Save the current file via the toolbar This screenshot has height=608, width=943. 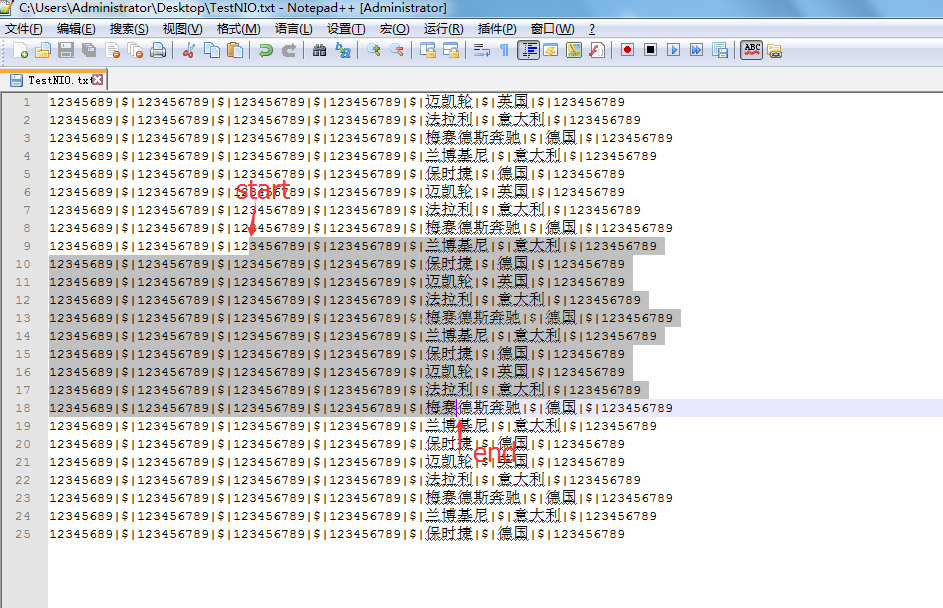(66, 51)
